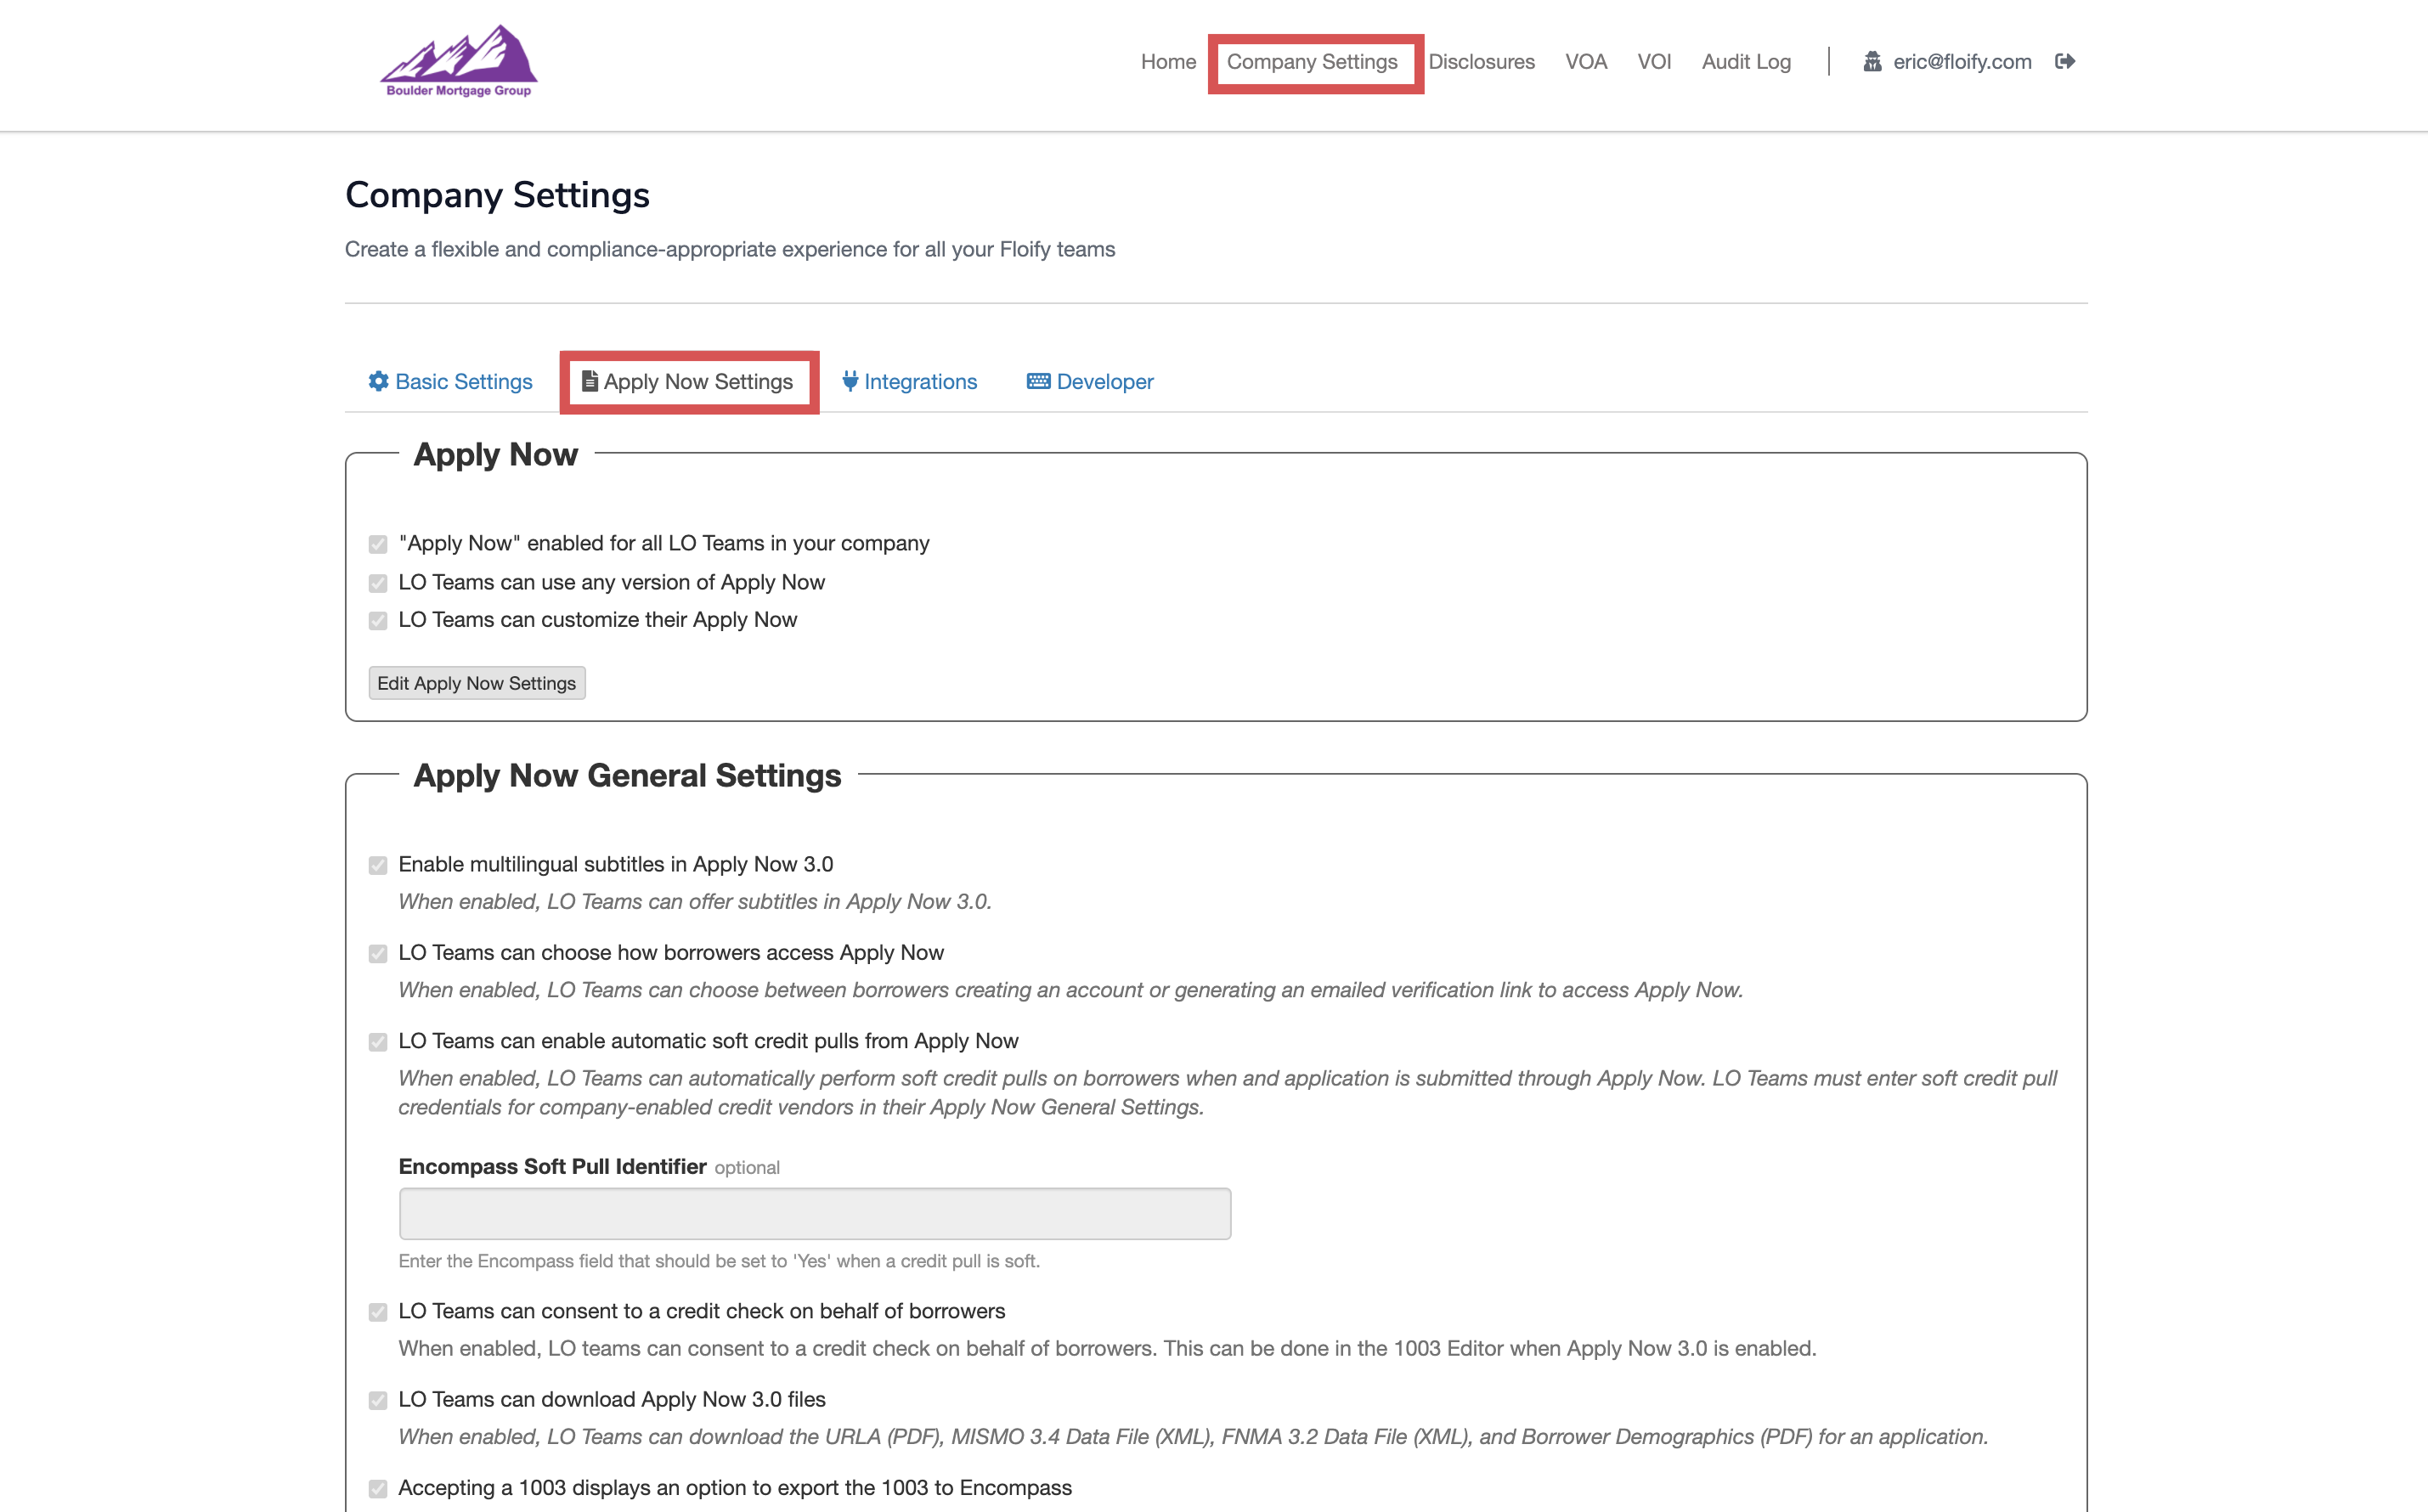The width and height of the screenshot is (2428, 1512).
Task: Click the eric@floify.com account link
Action: click(1962, 62)
